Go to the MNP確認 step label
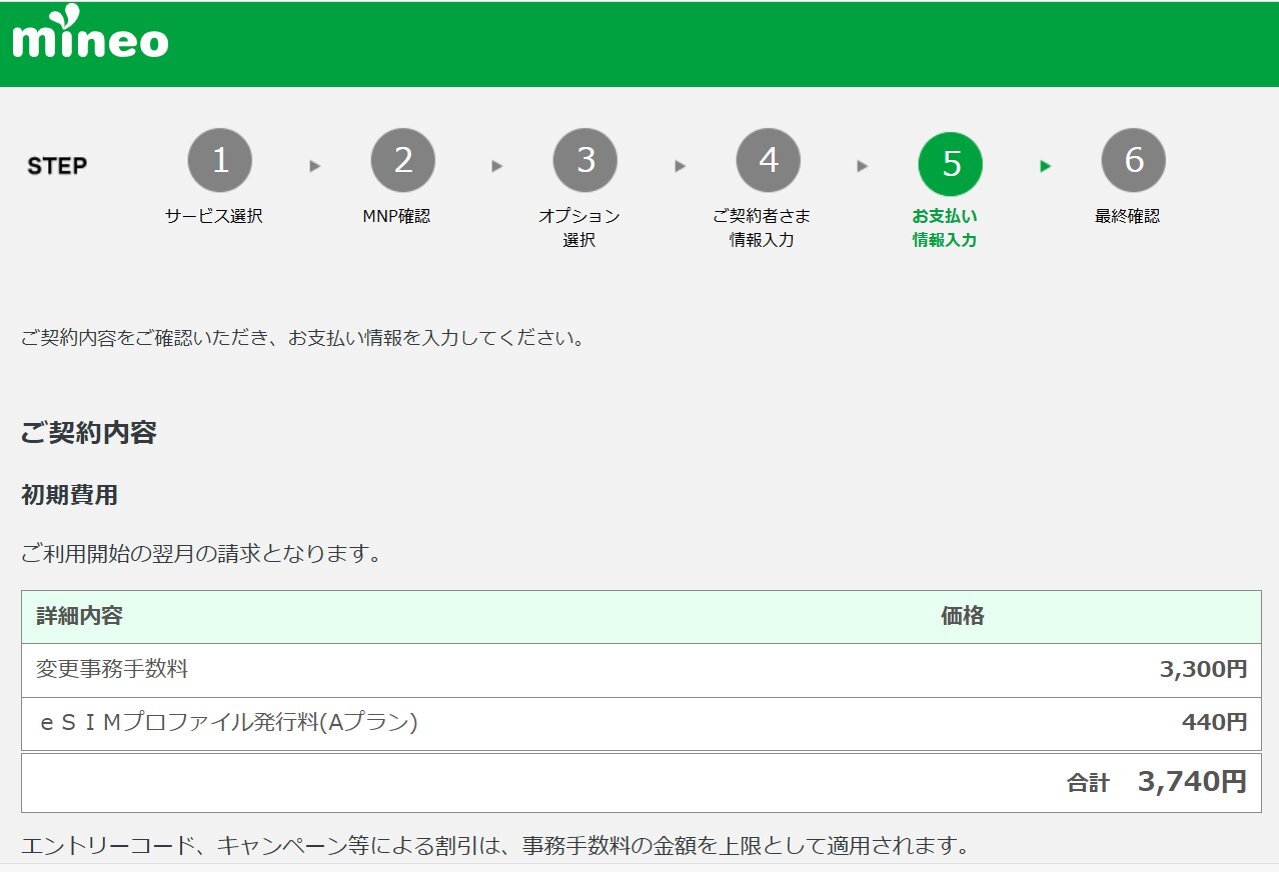Screen dimensions: 1279x872 [x=396, y=216]
